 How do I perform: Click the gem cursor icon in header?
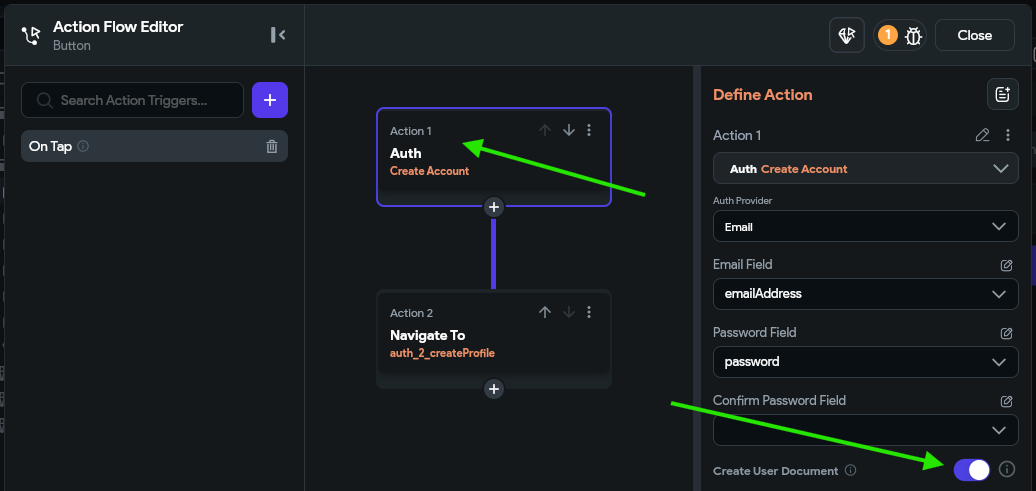(x=847, y=35)
